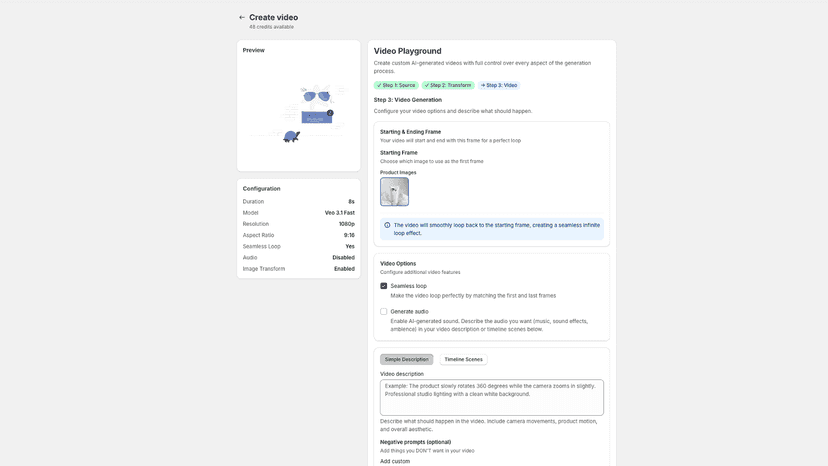Enable the Generate audio checkbox

coord(383,312)
